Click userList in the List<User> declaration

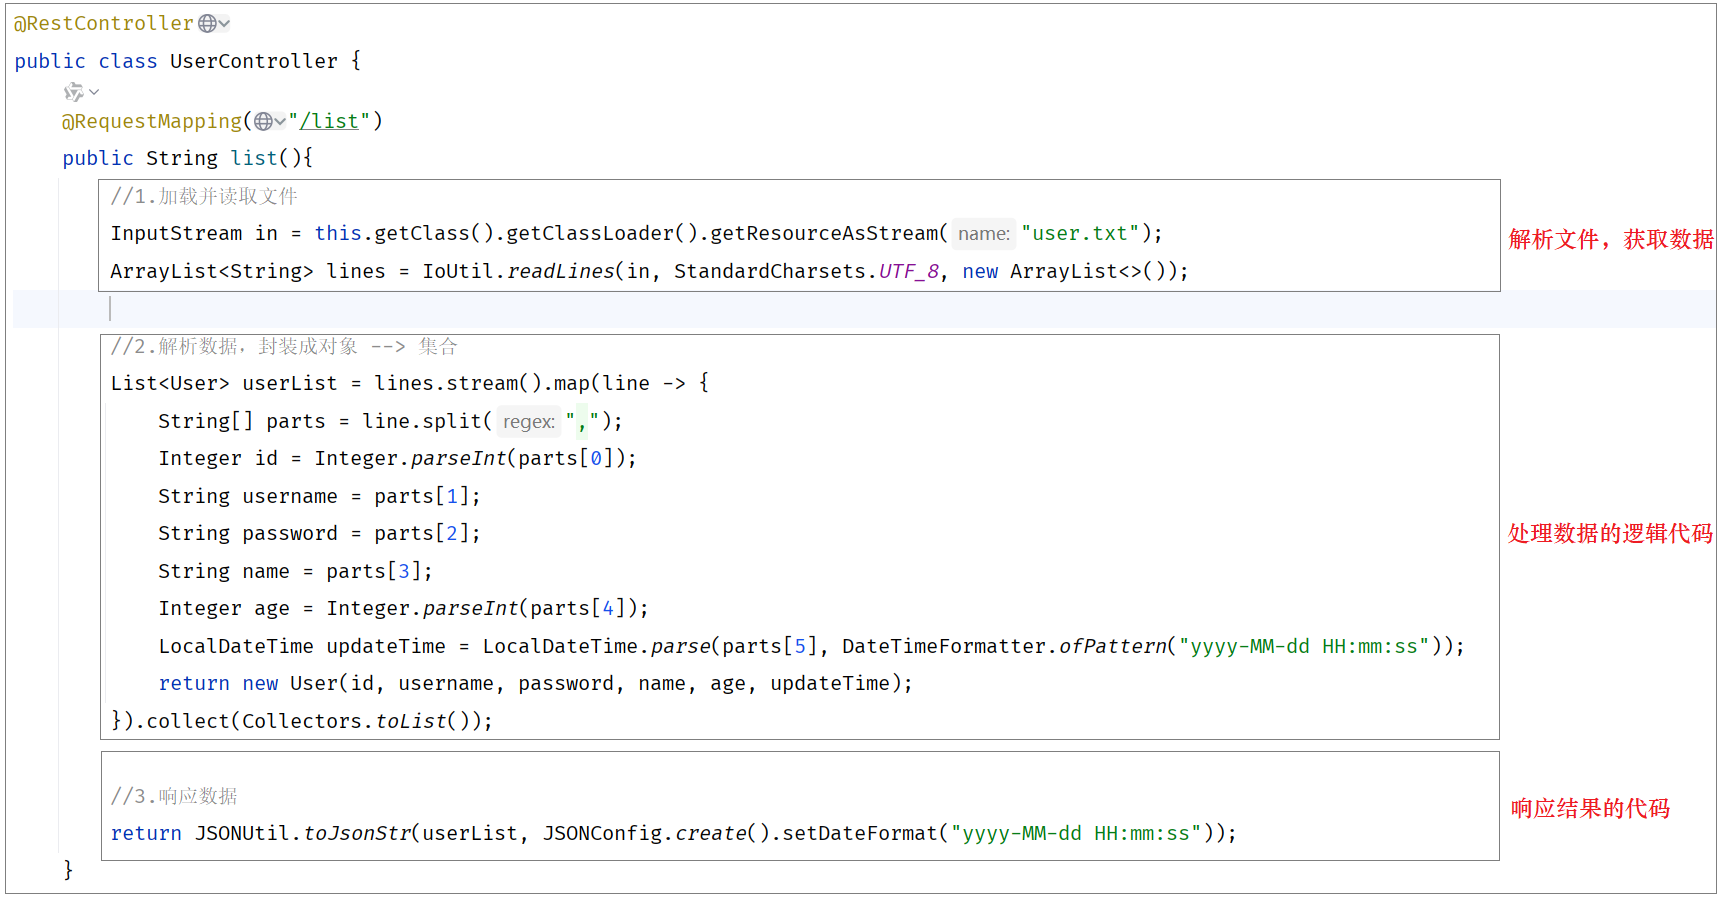pos(290,383)
